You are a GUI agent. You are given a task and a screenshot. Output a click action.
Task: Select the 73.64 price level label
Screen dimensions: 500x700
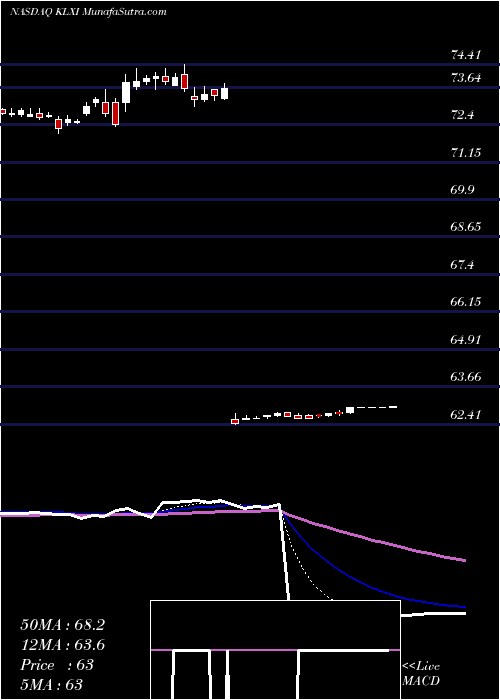(466, 79)
